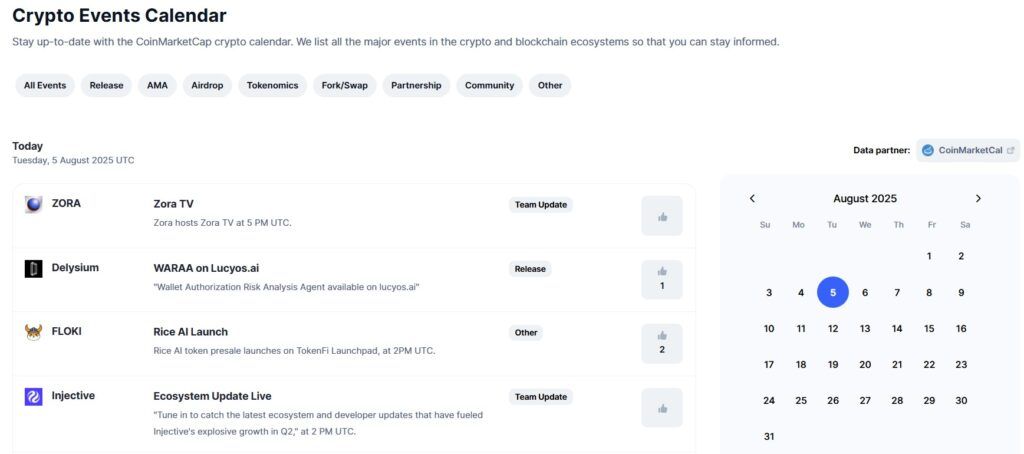Filter by Fork/Swap category
The width and height of the screenshot is (1024, 454).
pyautogui.click(x=344, y=85)
